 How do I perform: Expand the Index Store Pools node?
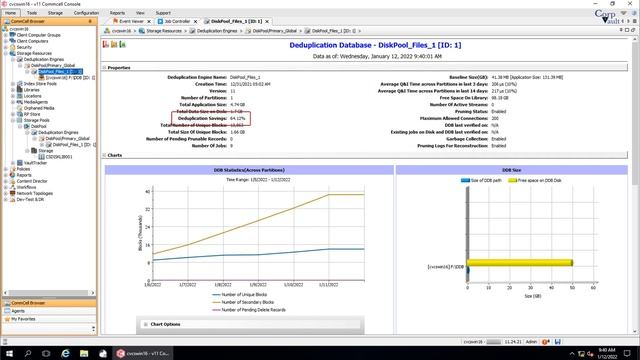13,84
